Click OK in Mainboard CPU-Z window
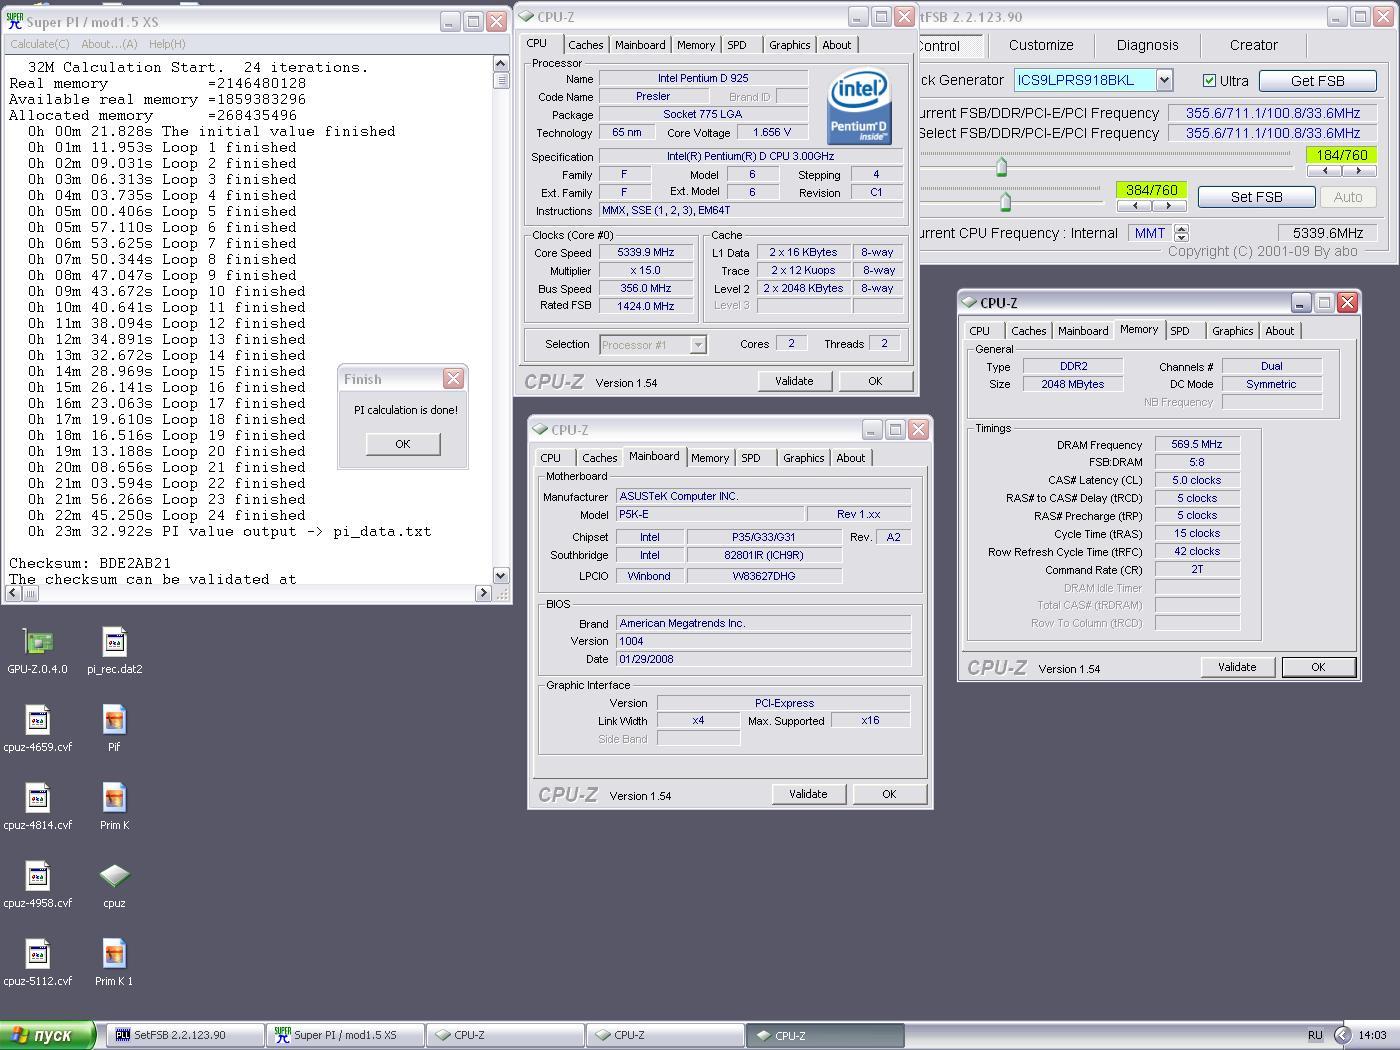1400x1050 pixels. tap(888, 794)
